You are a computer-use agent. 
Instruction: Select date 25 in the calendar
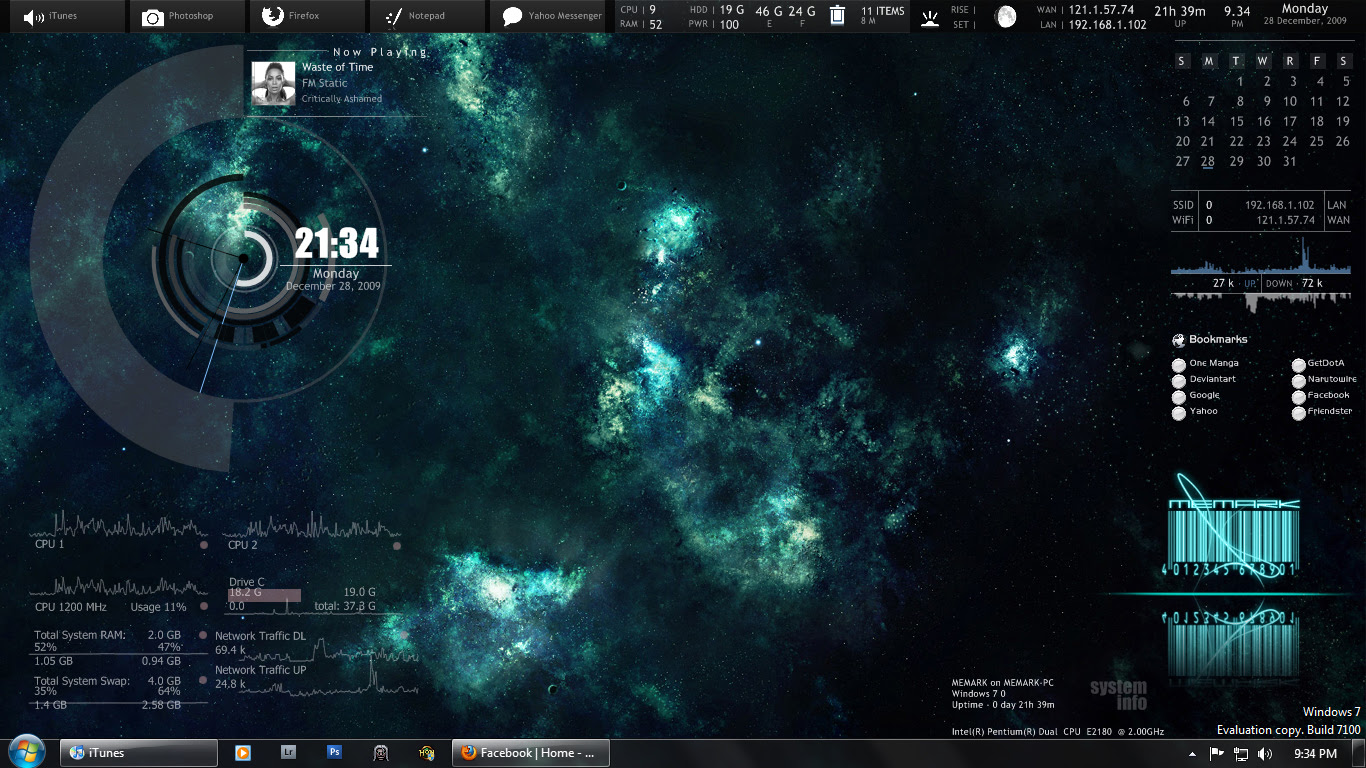[x=1317, y=142]
